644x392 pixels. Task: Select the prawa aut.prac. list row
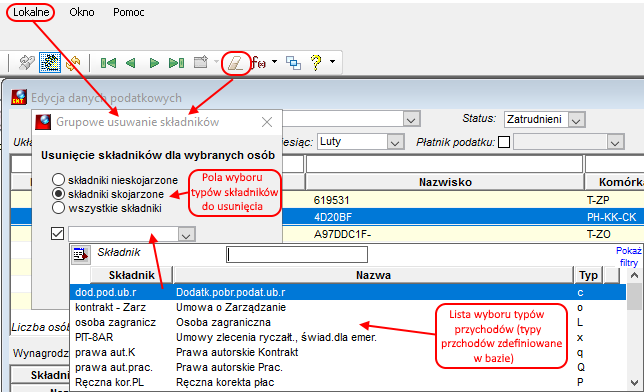click(347, 367)
